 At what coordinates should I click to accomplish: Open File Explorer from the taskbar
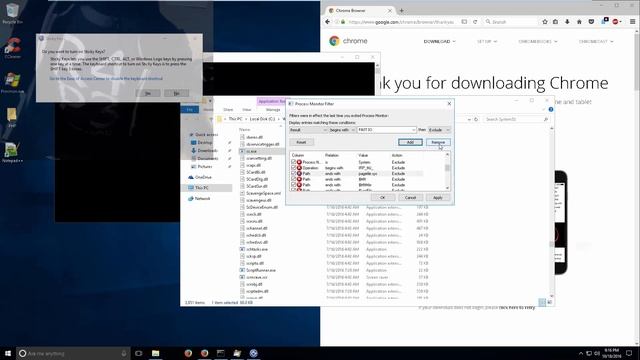(155, 353)
